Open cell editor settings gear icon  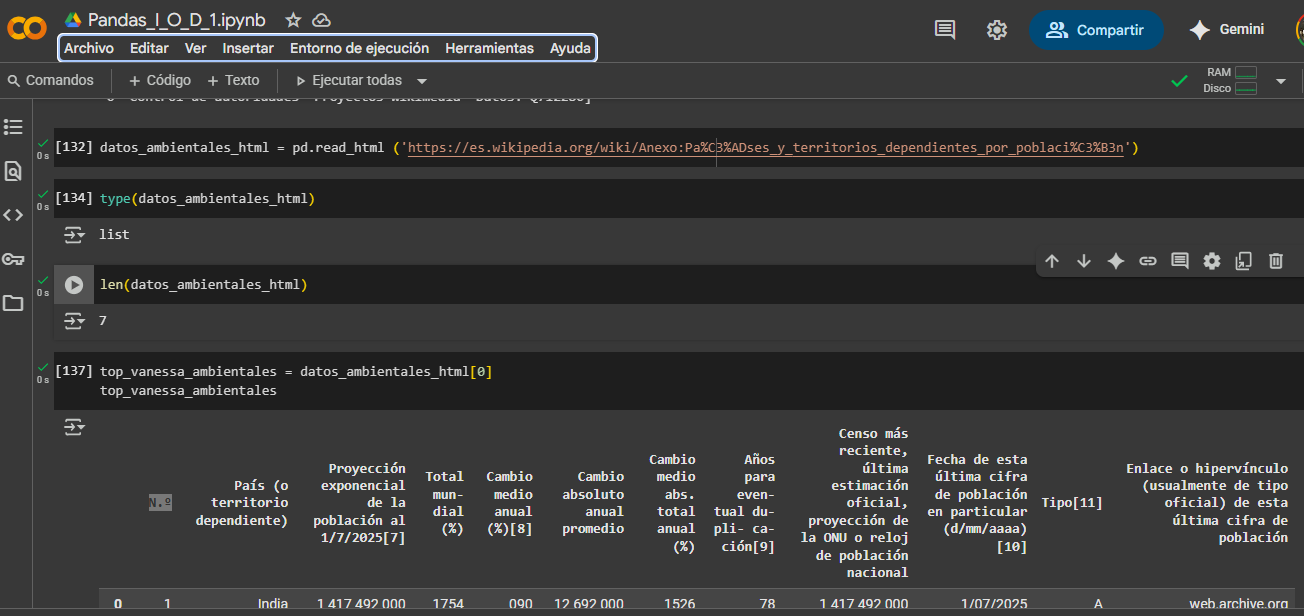1212,261
